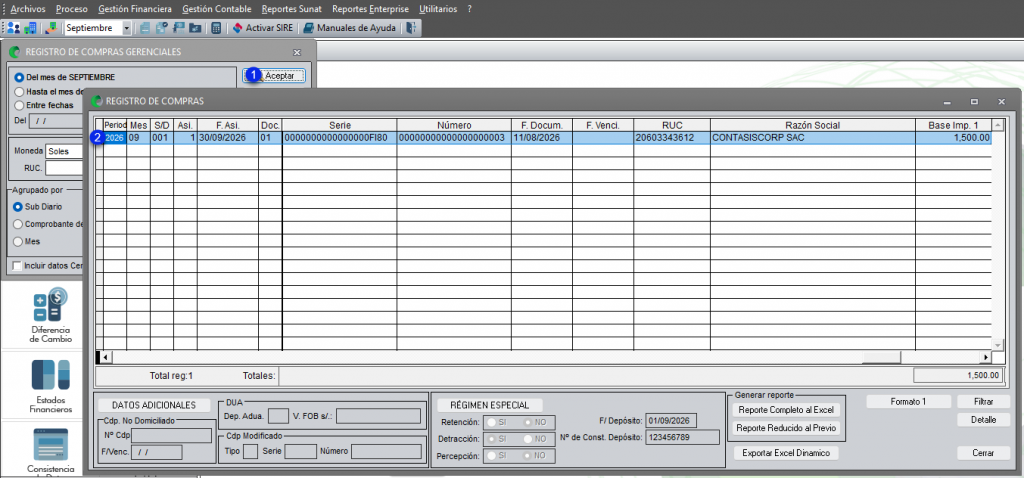This screenshot has height=478, width=1024.
Task: Click the F/ Depósito date field
Action: click(x=671, y=421)
